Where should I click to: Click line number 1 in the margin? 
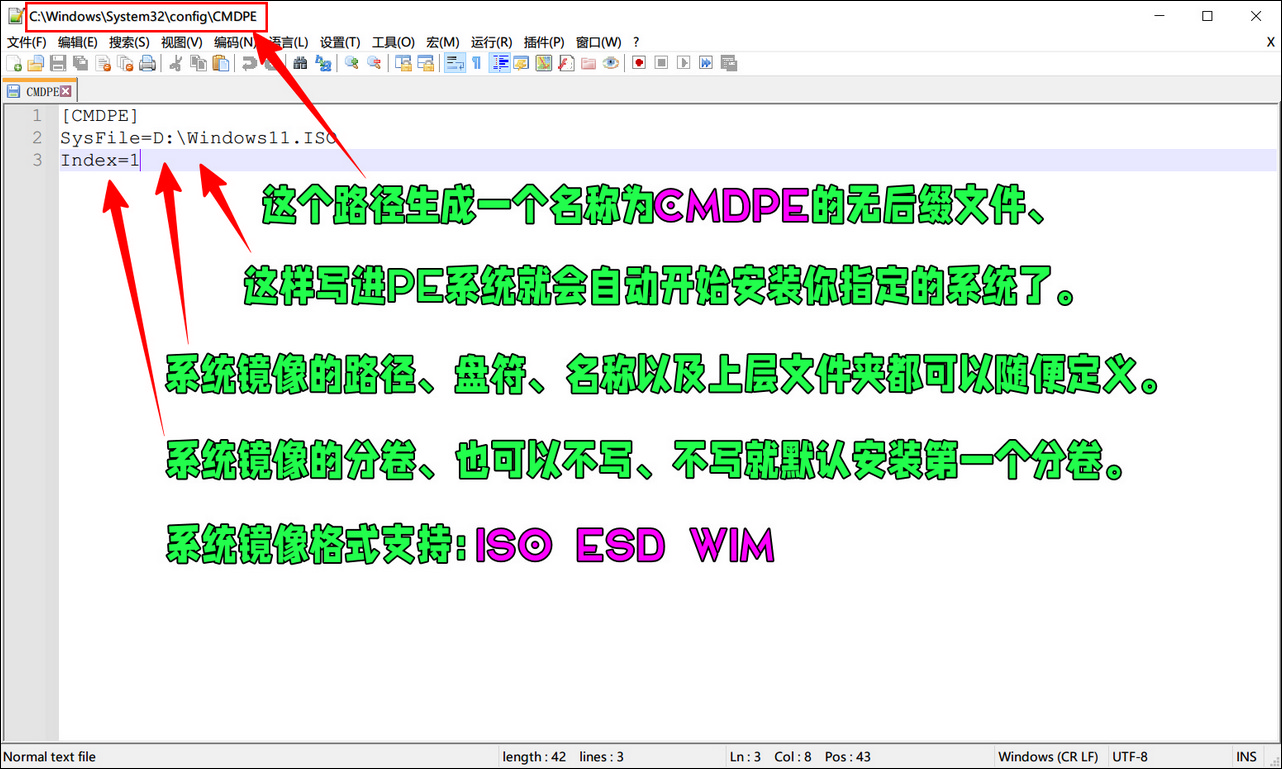tap(37, 115)
